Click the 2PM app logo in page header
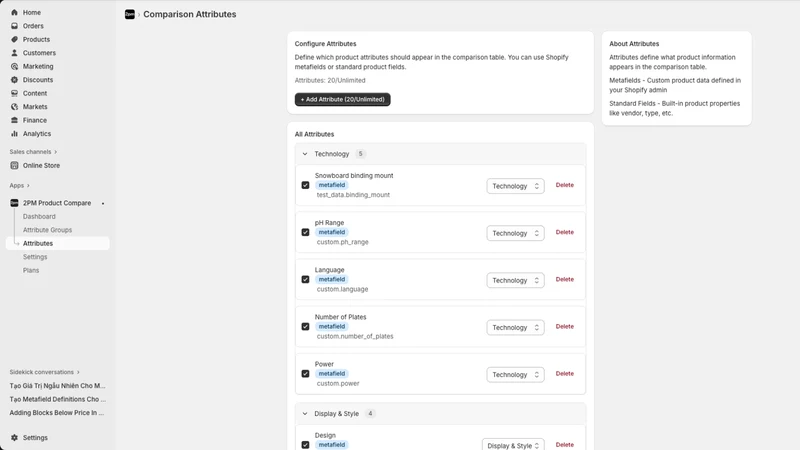The image size is (800, 450). coord(130,14)
